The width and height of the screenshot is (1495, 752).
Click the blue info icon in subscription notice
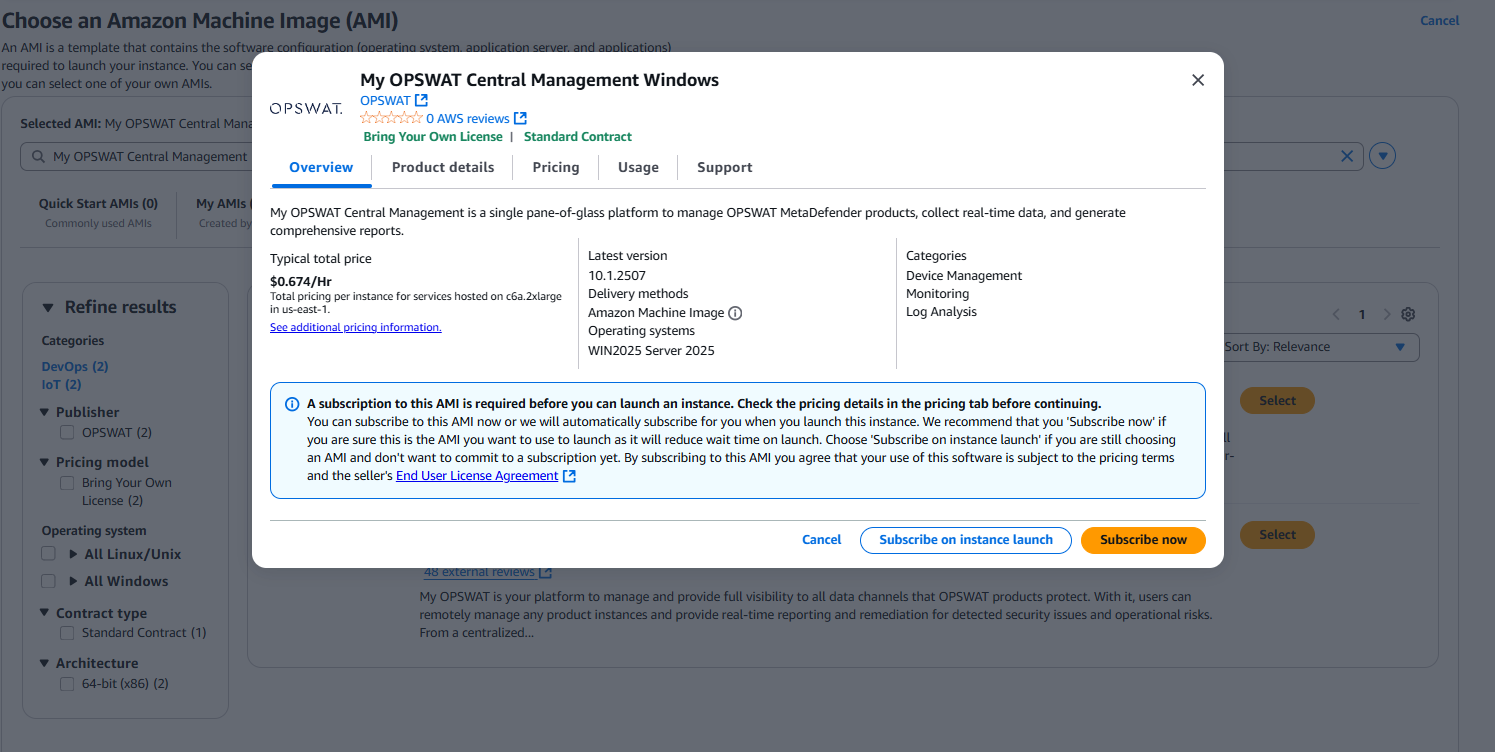point(292,404)
